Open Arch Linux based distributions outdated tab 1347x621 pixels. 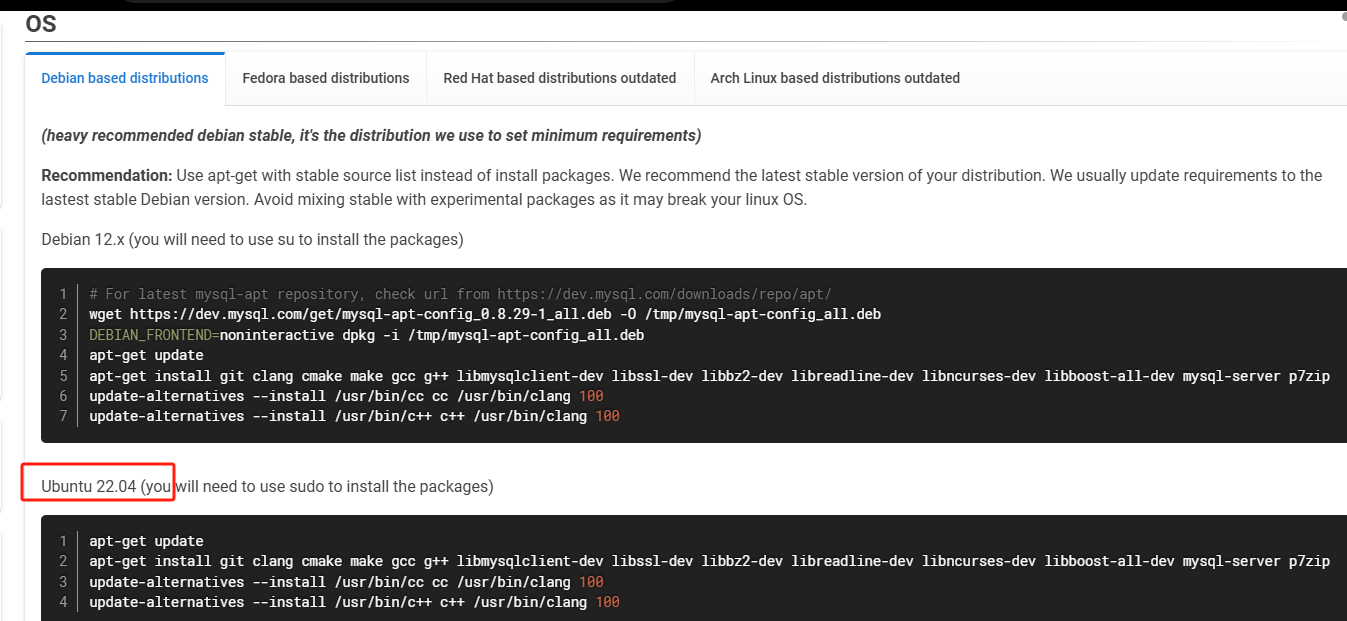coord(835,78)
